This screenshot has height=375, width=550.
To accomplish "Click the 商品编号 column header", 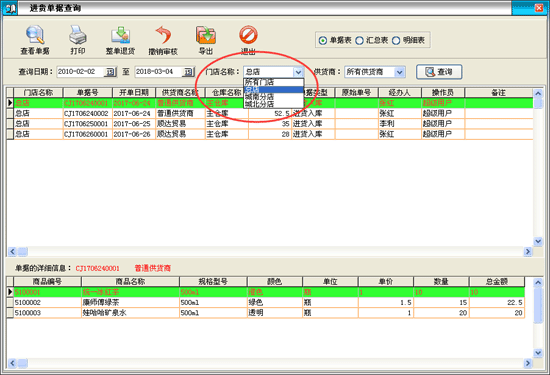I will point(47,281).
